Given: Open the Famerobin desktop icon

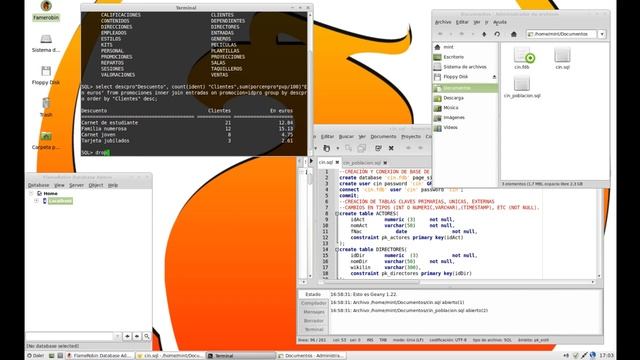Looking at the screenshot, I should pyautogui.click(x=46, y=11).
